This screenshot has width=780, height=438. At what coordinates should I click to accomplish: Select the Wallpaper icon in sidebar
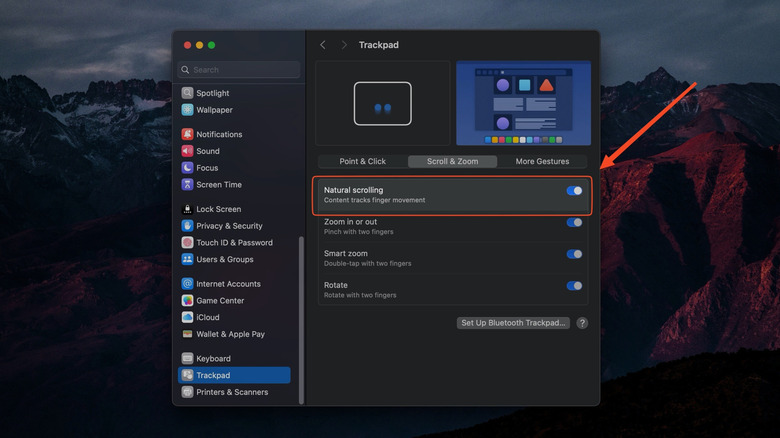pyautogui.click(x=187, y=110)
